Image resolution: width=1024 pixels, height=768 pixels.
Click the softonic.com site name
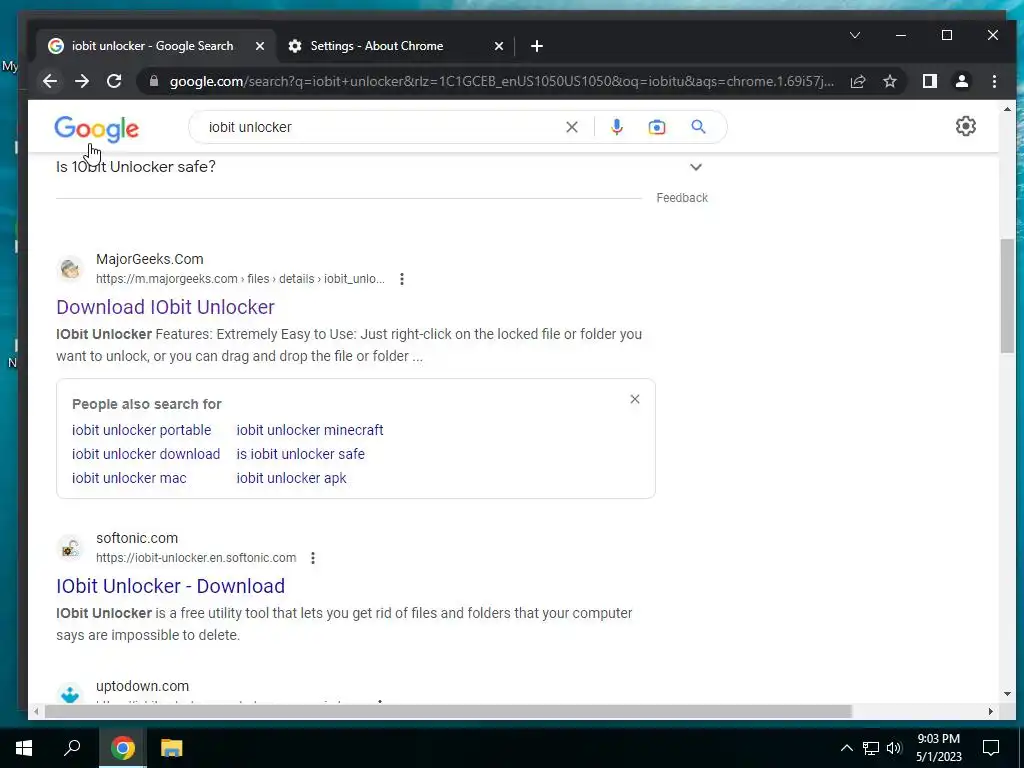(136, 538)
